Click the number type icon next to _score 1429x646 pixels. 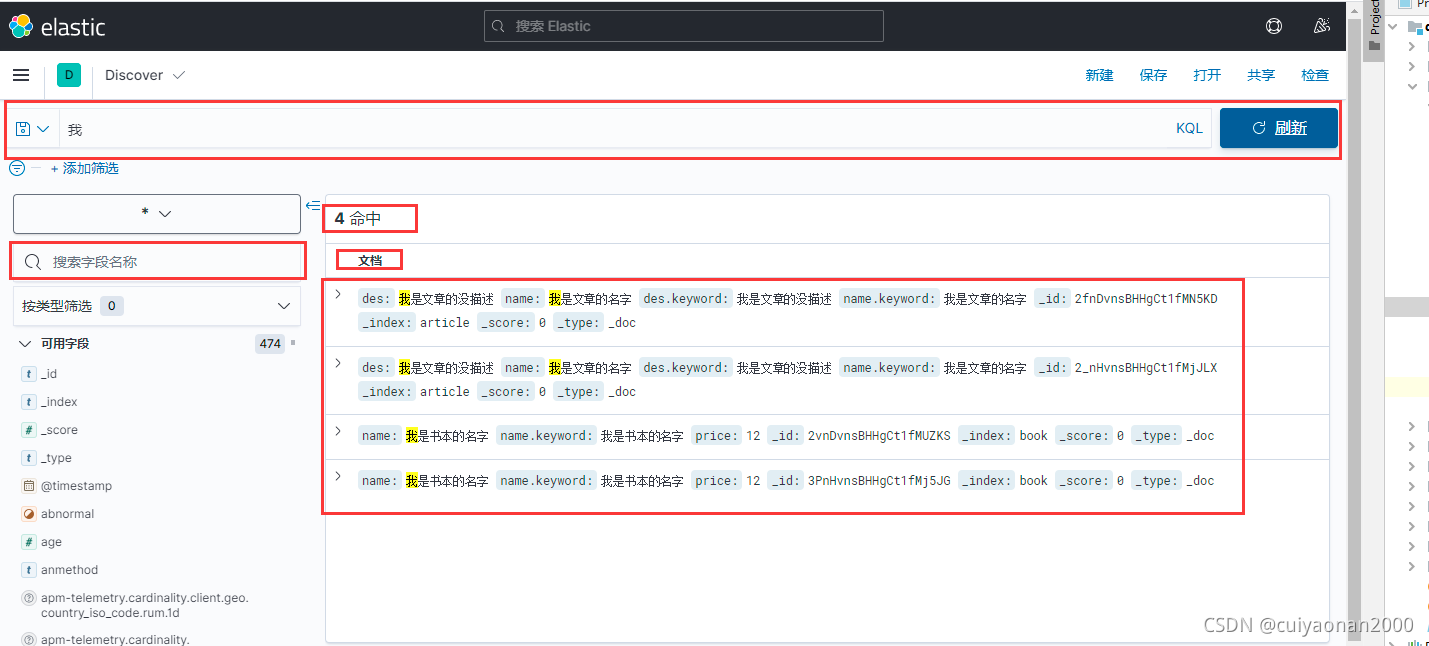pyautogui.click(x=29, y=430)
